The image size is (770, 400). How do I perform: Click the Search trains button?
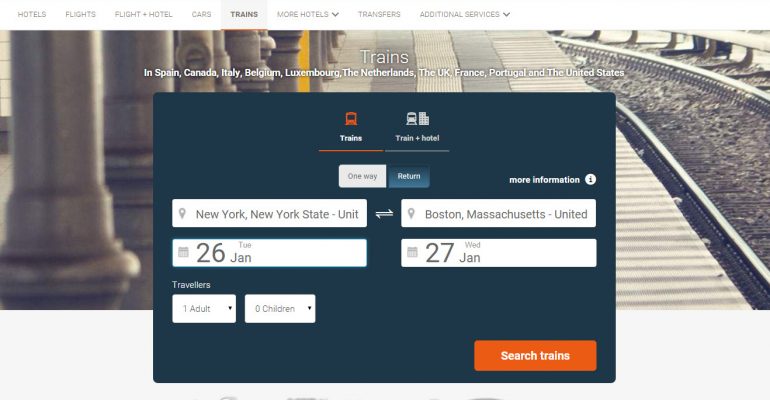click(535, 356)
